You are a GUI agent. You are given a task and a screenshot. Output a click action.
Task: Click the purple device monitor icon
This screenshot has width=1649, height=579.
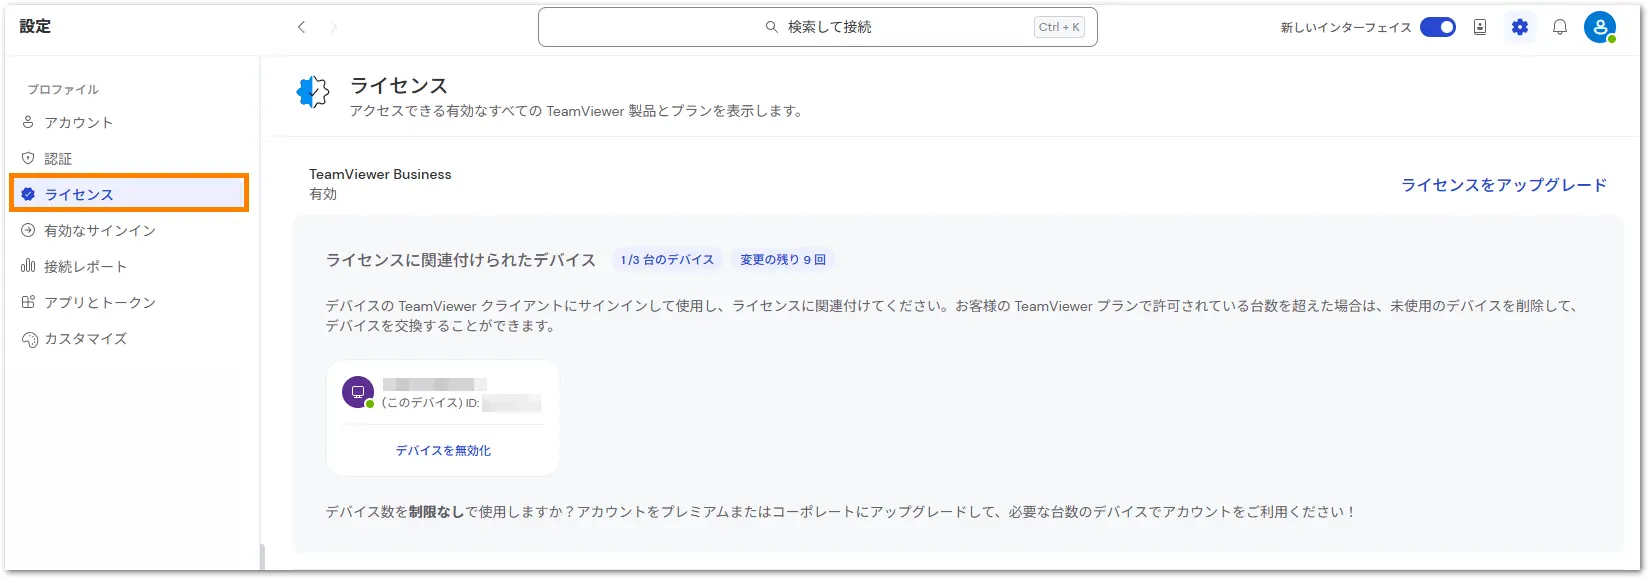coord(358,392)
